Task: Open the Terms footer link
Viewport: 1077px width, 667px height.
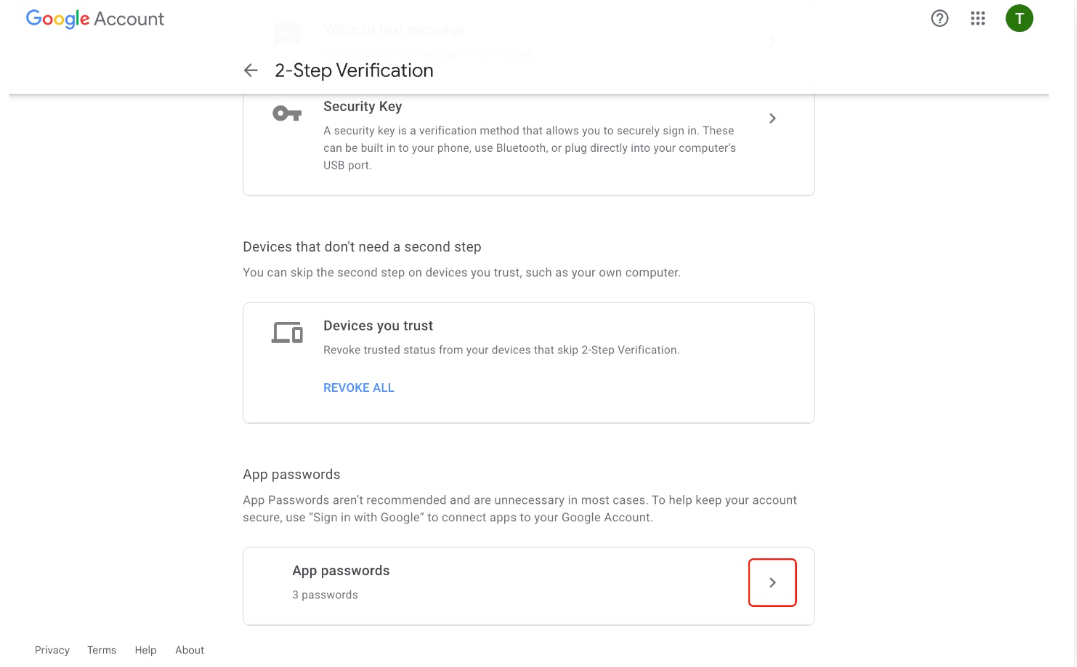Action: [102, 650]
